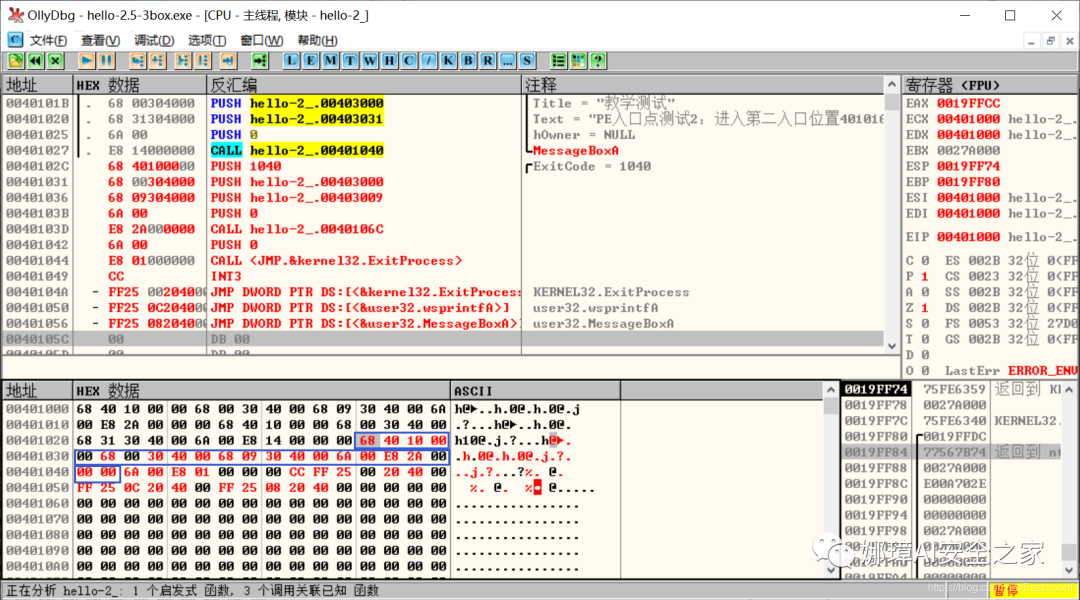Click the 反汇编 column header
The image size is (1080, 600).
pos(364,85)
